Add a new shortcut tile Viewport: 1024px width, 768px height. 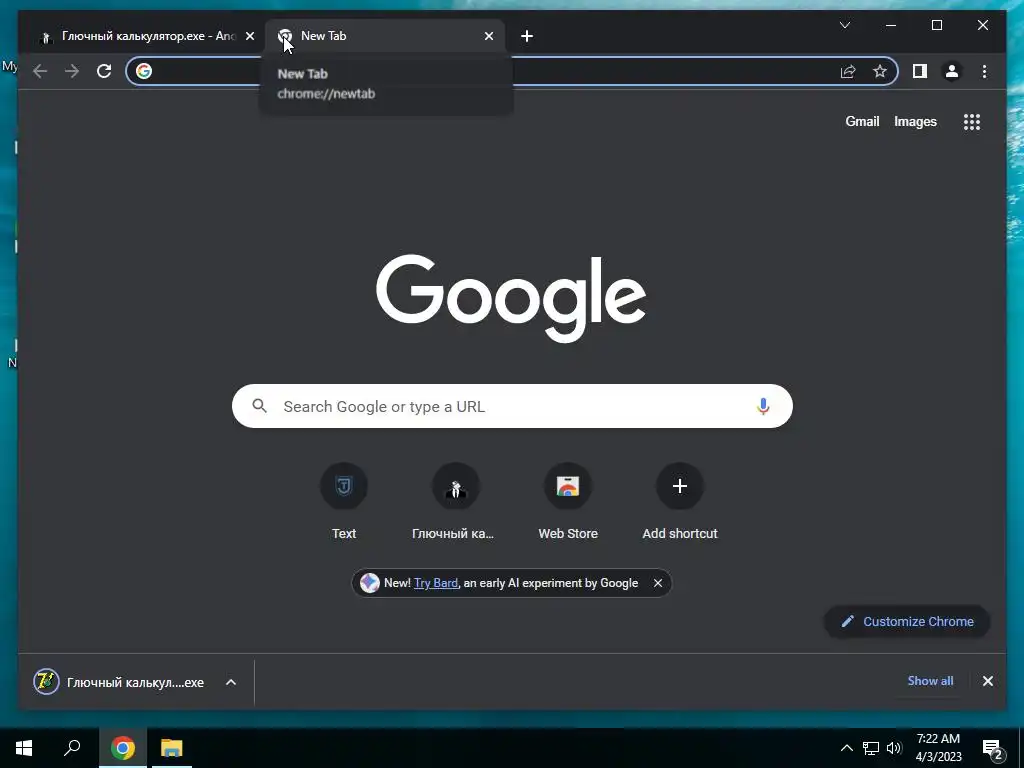pyautogui.click(x=680, y=502)
